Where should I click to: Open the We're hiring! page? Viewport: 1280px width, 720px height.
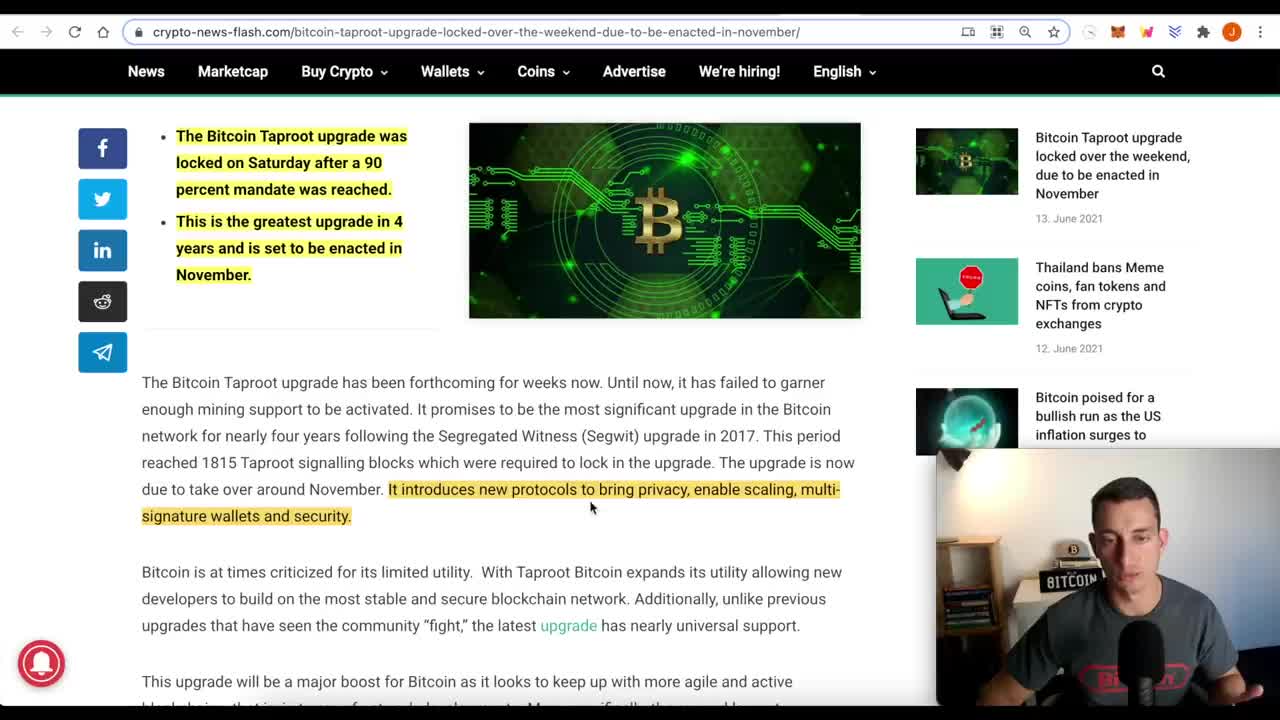coord(739,71)
